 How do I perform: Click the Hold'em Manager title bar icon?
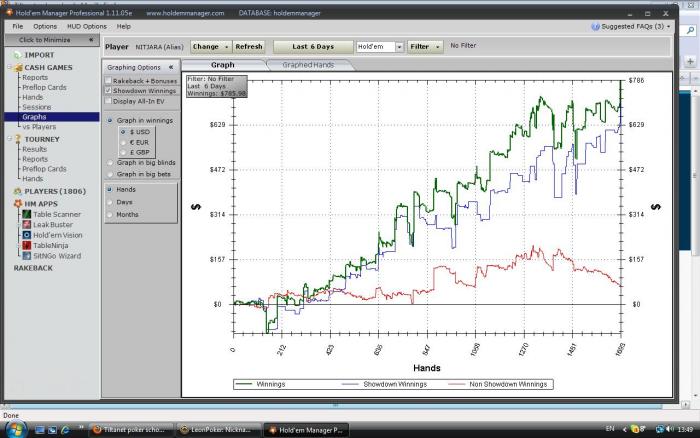(9, 13)
